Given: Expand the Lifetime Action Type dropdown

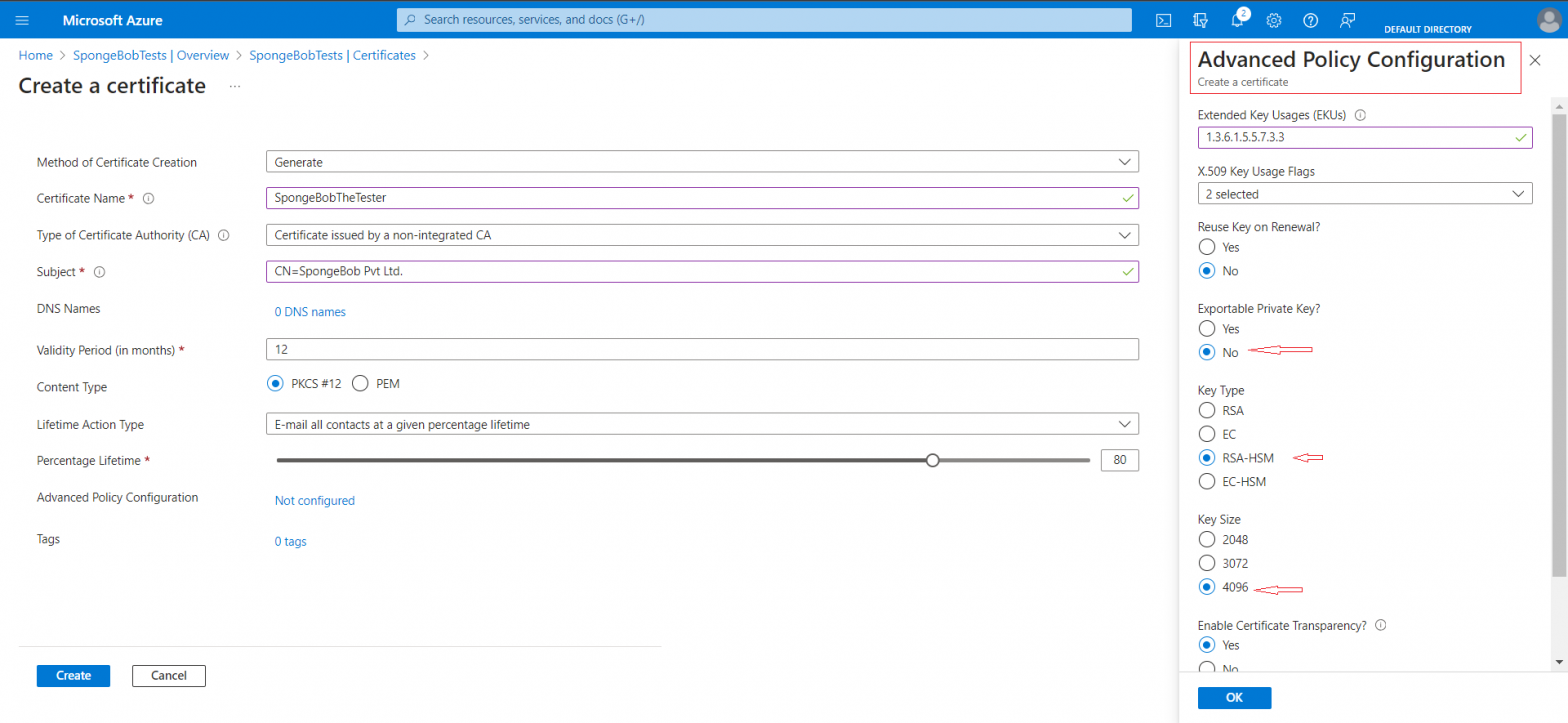Looking at the screenshot, I should coord(702,424).
